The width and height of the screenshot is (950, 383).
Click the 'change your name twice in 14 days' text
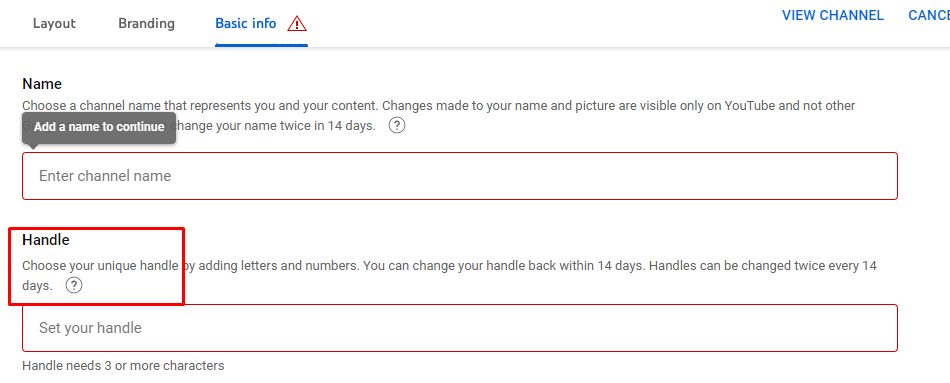275,127
